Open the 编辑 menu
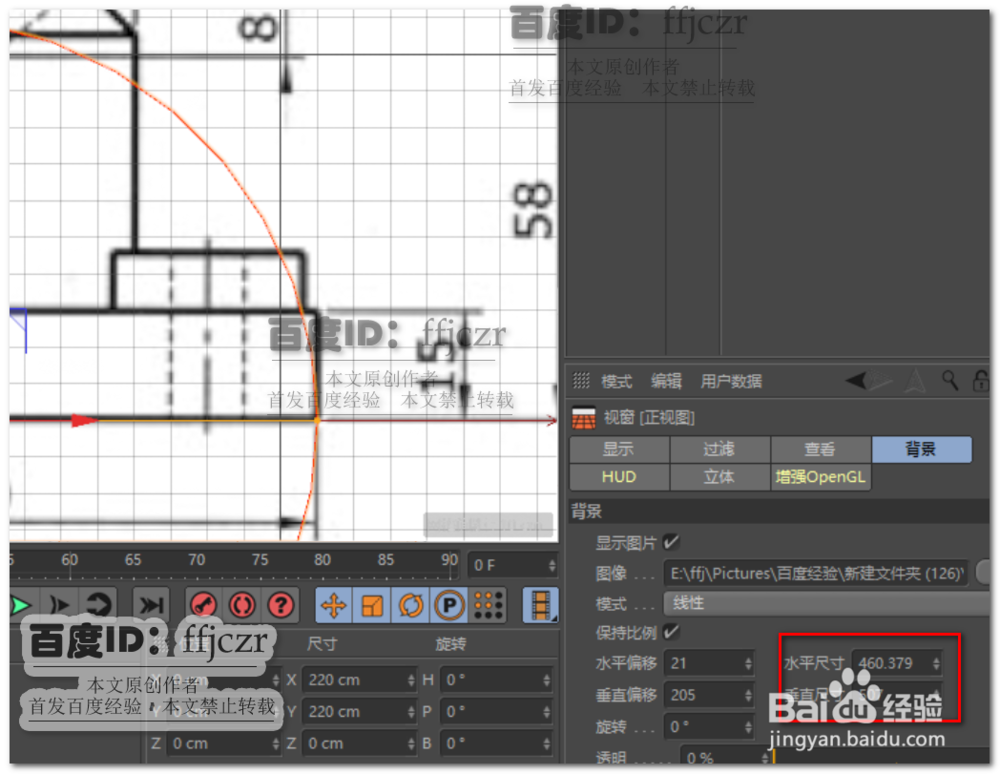Viewport: 1000px width, 774px height. coord(666,381)
